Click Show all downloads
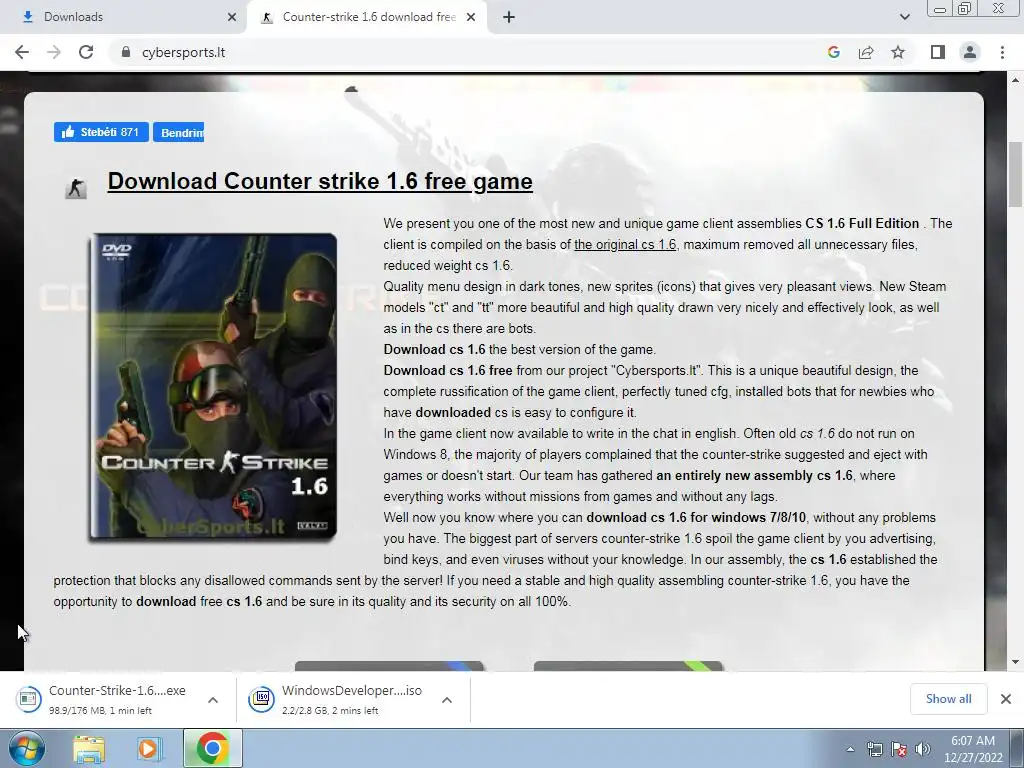Image resolution: width=1024 pixels, height=768 pixels. (948, 699)
